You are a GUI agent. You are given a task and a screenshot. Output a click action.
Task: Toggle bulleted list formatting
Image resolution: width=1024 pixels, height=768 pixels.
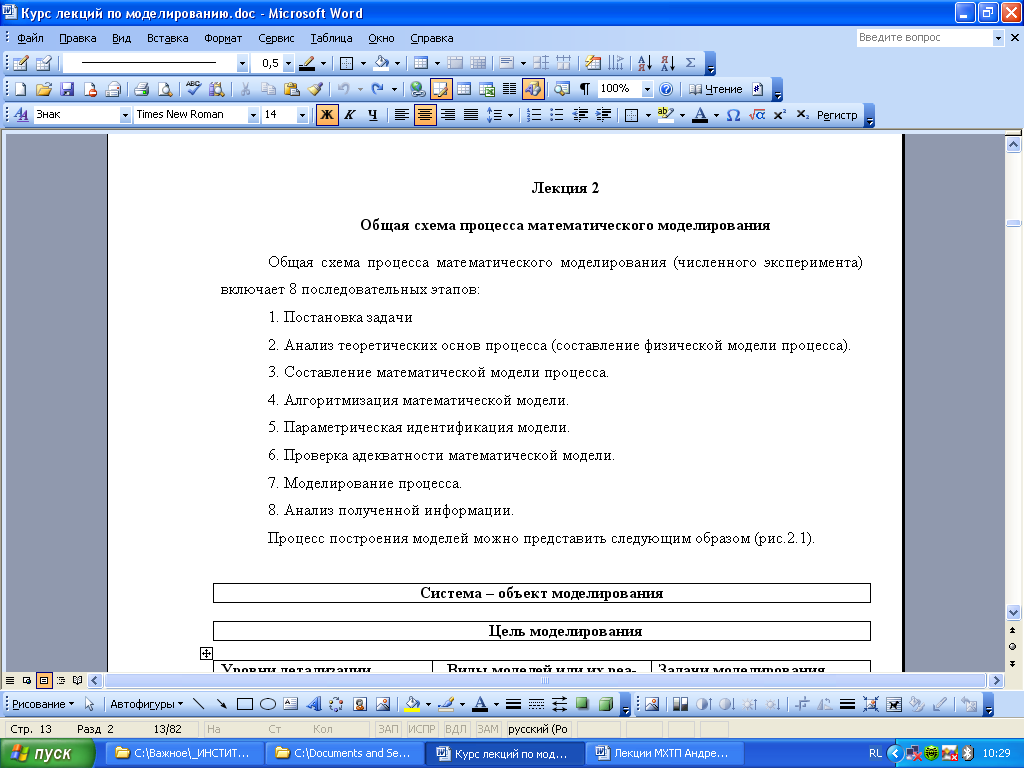click(x=556, y=115)
